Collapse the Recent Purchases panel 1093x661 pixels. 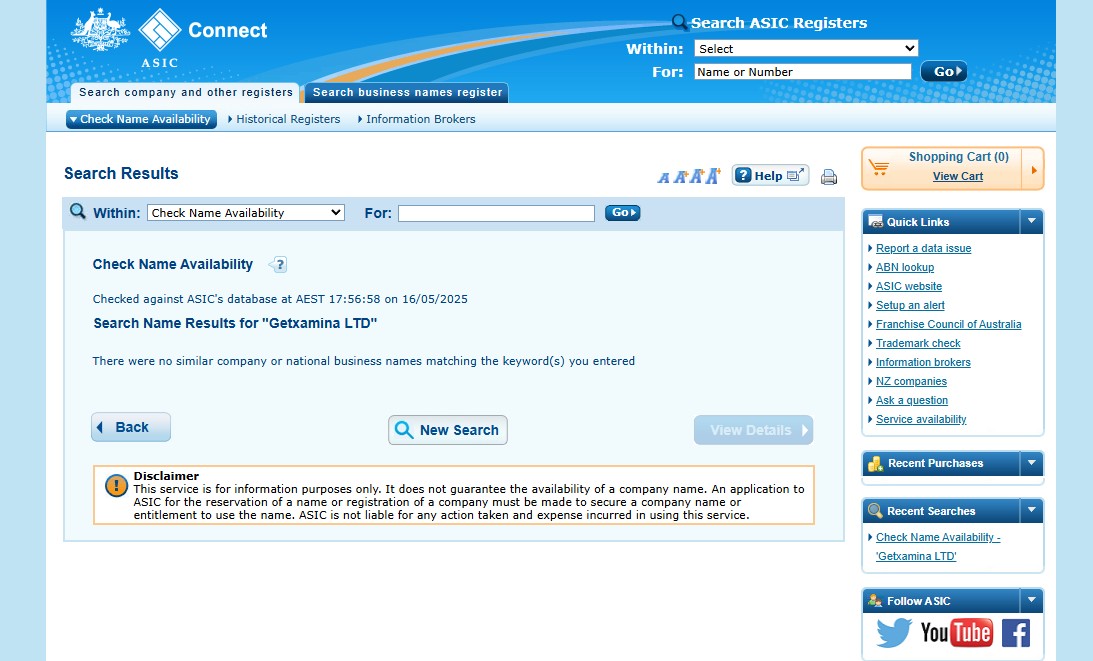(x=1032, y=463)
